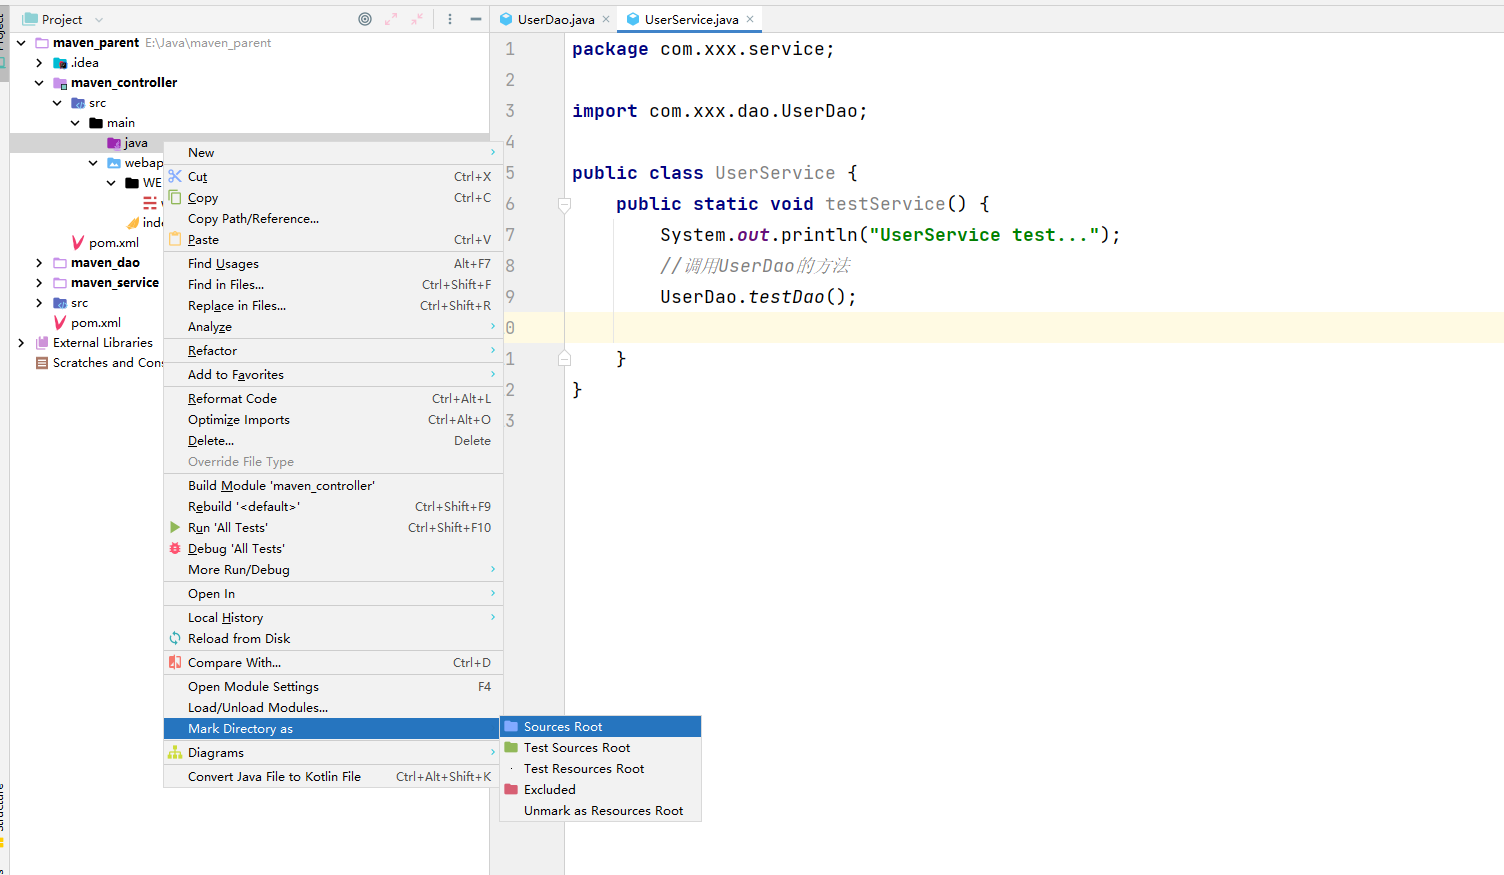Select Unmark as Resources Root

coord(600,811)
